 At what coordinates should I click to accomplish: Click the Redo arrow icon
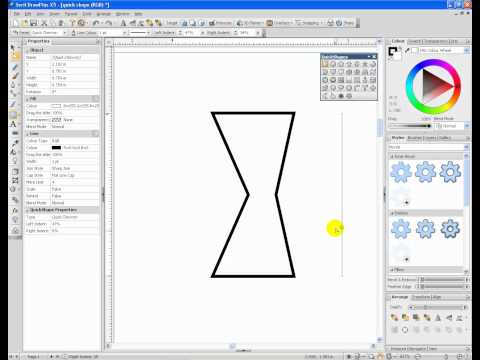click(x=108, y=23)
